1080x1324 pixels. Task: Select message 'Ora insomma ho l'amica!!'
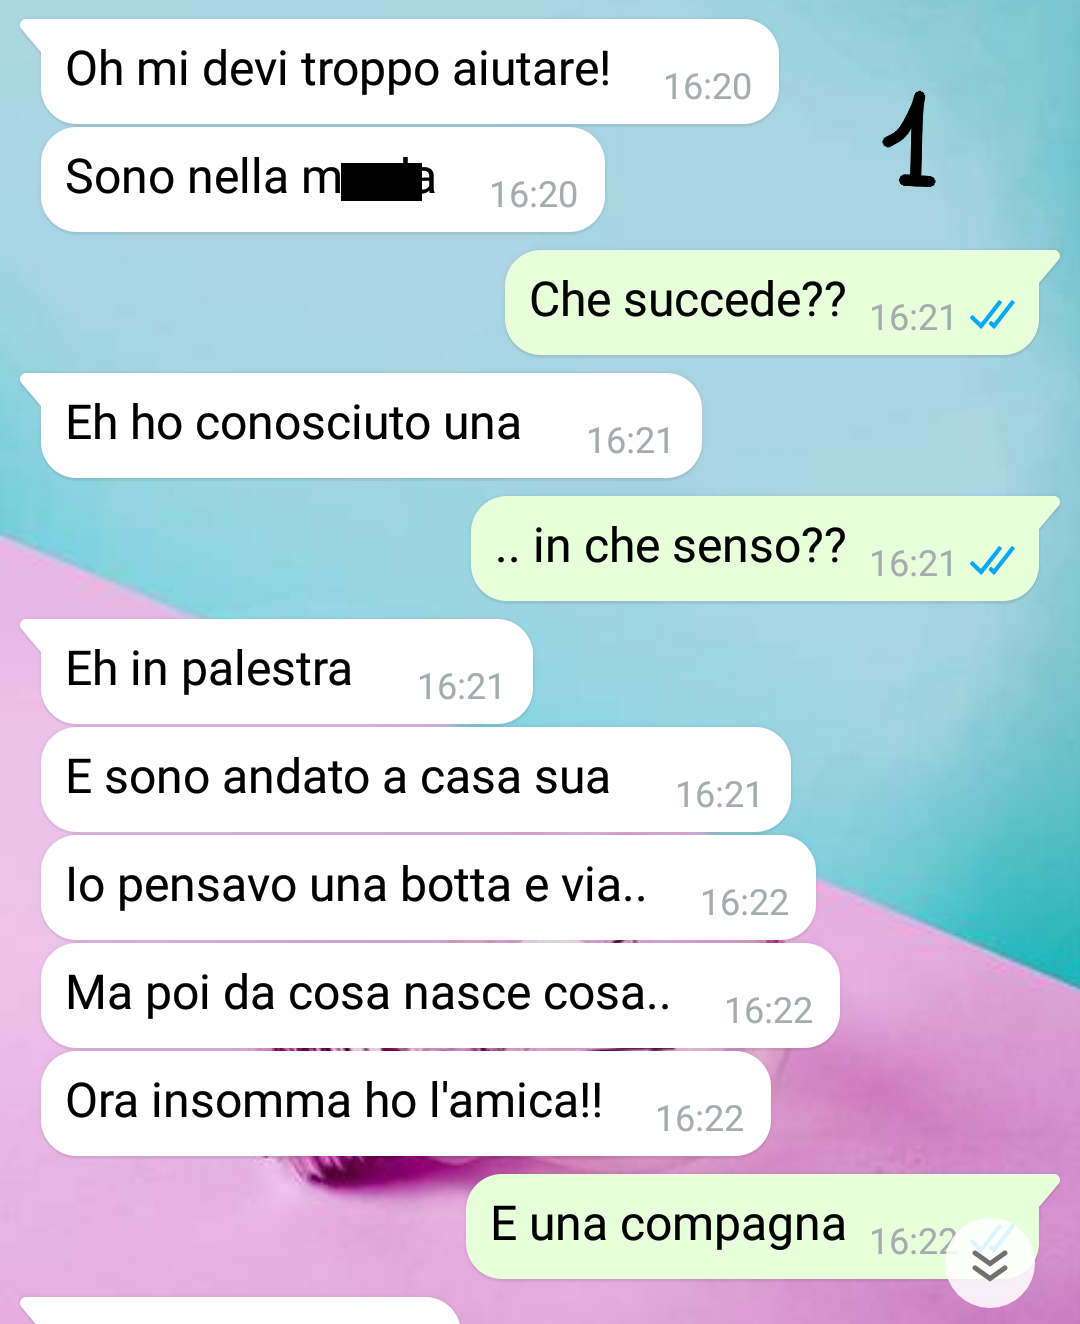pyautogui.click(x=405, y=1104)
